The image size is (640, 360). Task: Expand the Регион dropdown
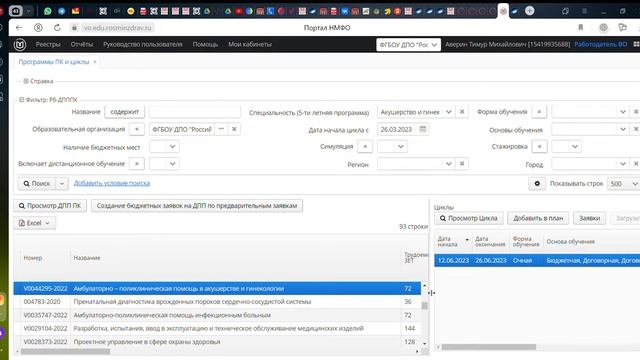(449, 164)
